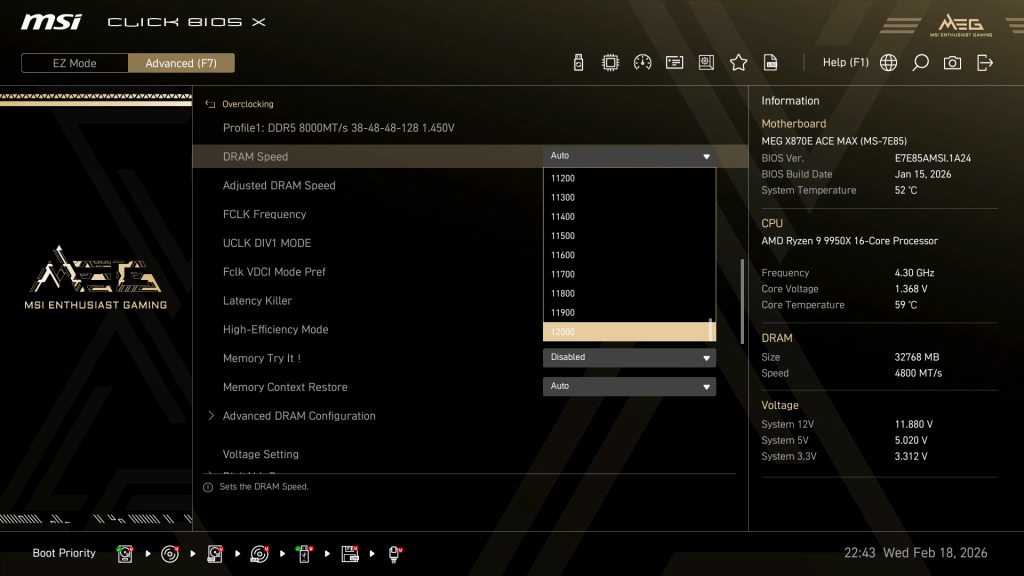This screenshot has width=1024, height=576.
Task: Open the ID card profile icon
Action: point(674,63)
